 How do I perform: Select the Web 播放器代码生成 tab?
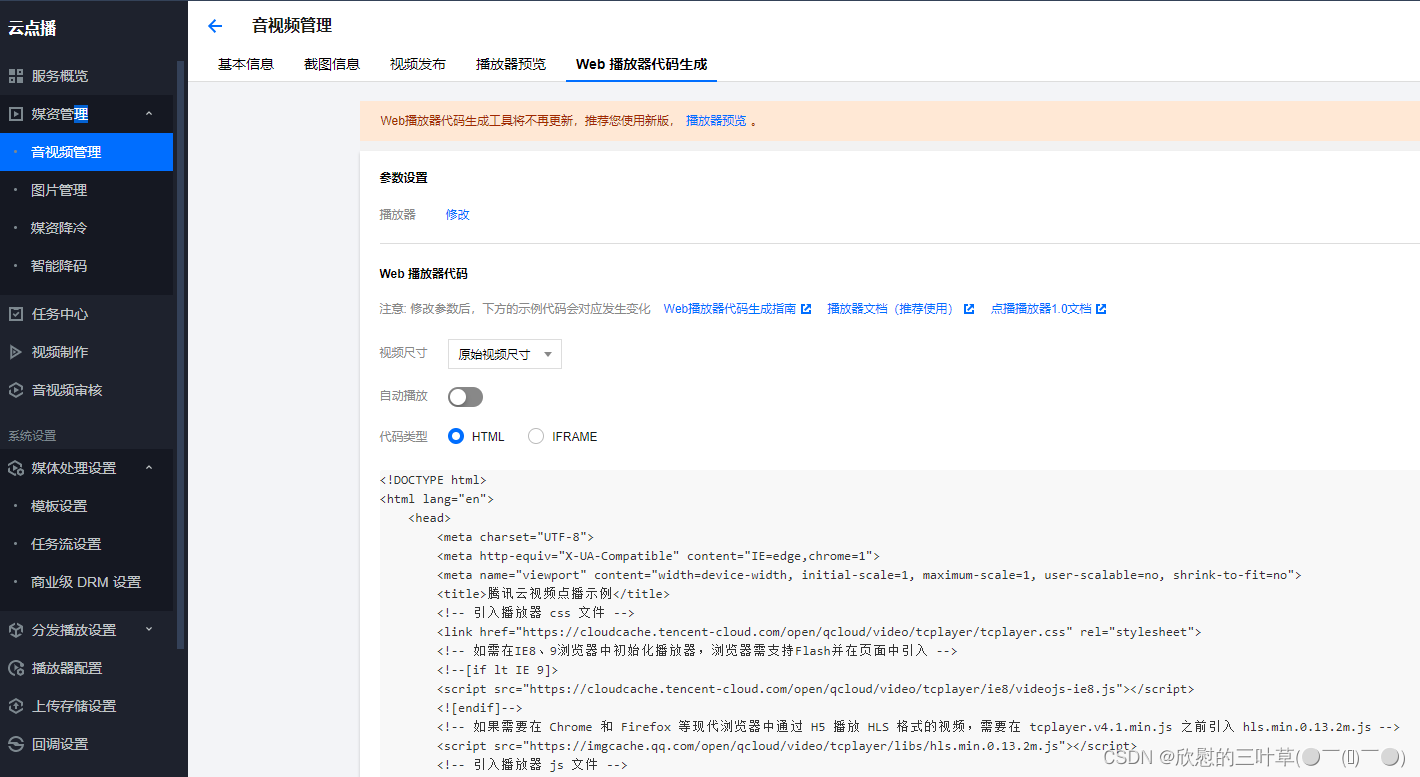tap(641, 64)
